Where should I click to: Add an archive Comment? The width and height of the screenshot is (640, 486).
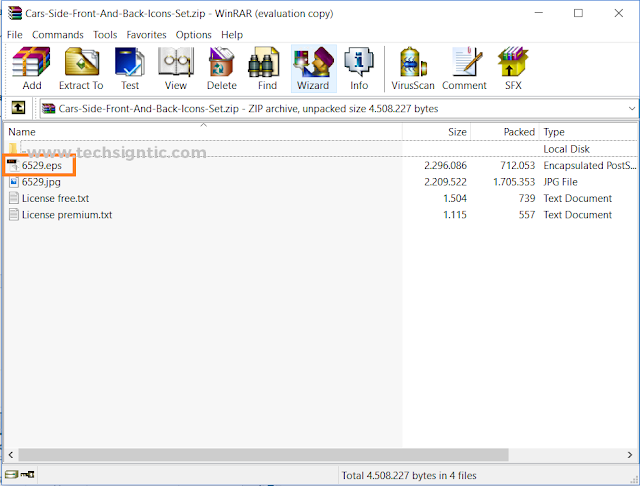tap(464, 68)
